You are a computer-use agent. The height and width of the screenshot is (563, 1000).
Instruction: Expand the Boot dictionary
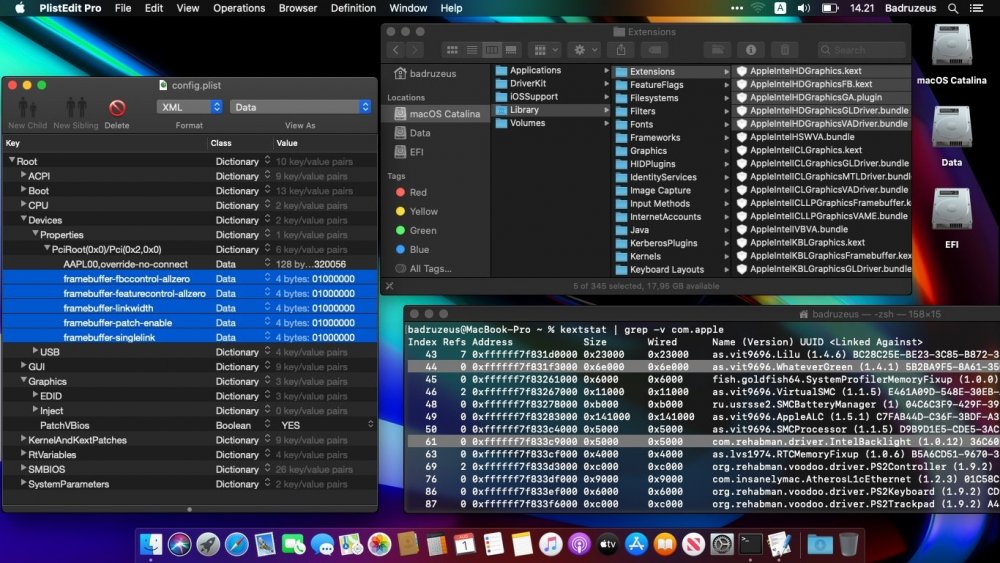click(23, 189)
